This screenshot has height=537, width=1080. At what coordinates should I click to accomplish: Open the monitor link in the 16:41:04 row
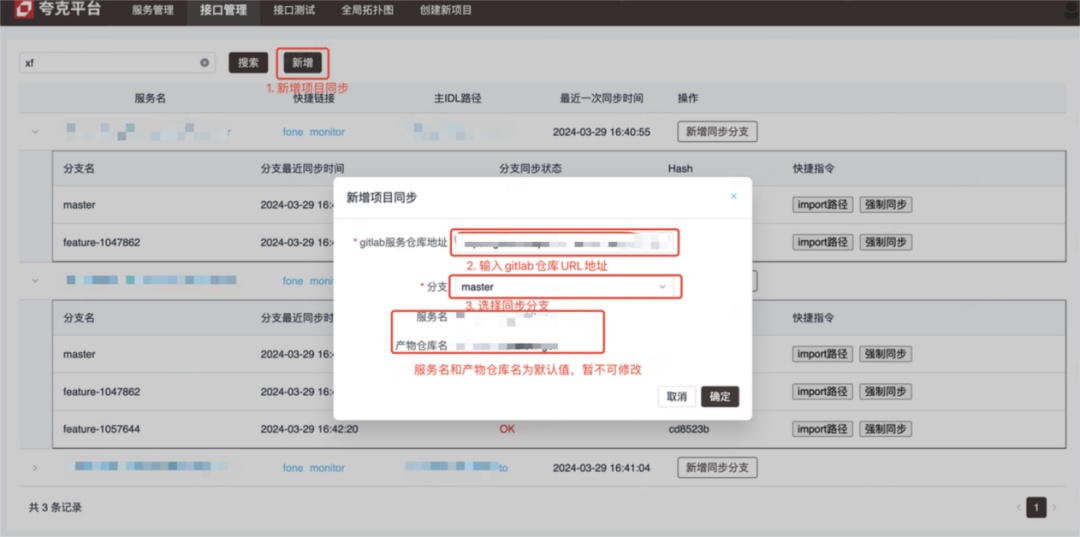tap(327, 468)
